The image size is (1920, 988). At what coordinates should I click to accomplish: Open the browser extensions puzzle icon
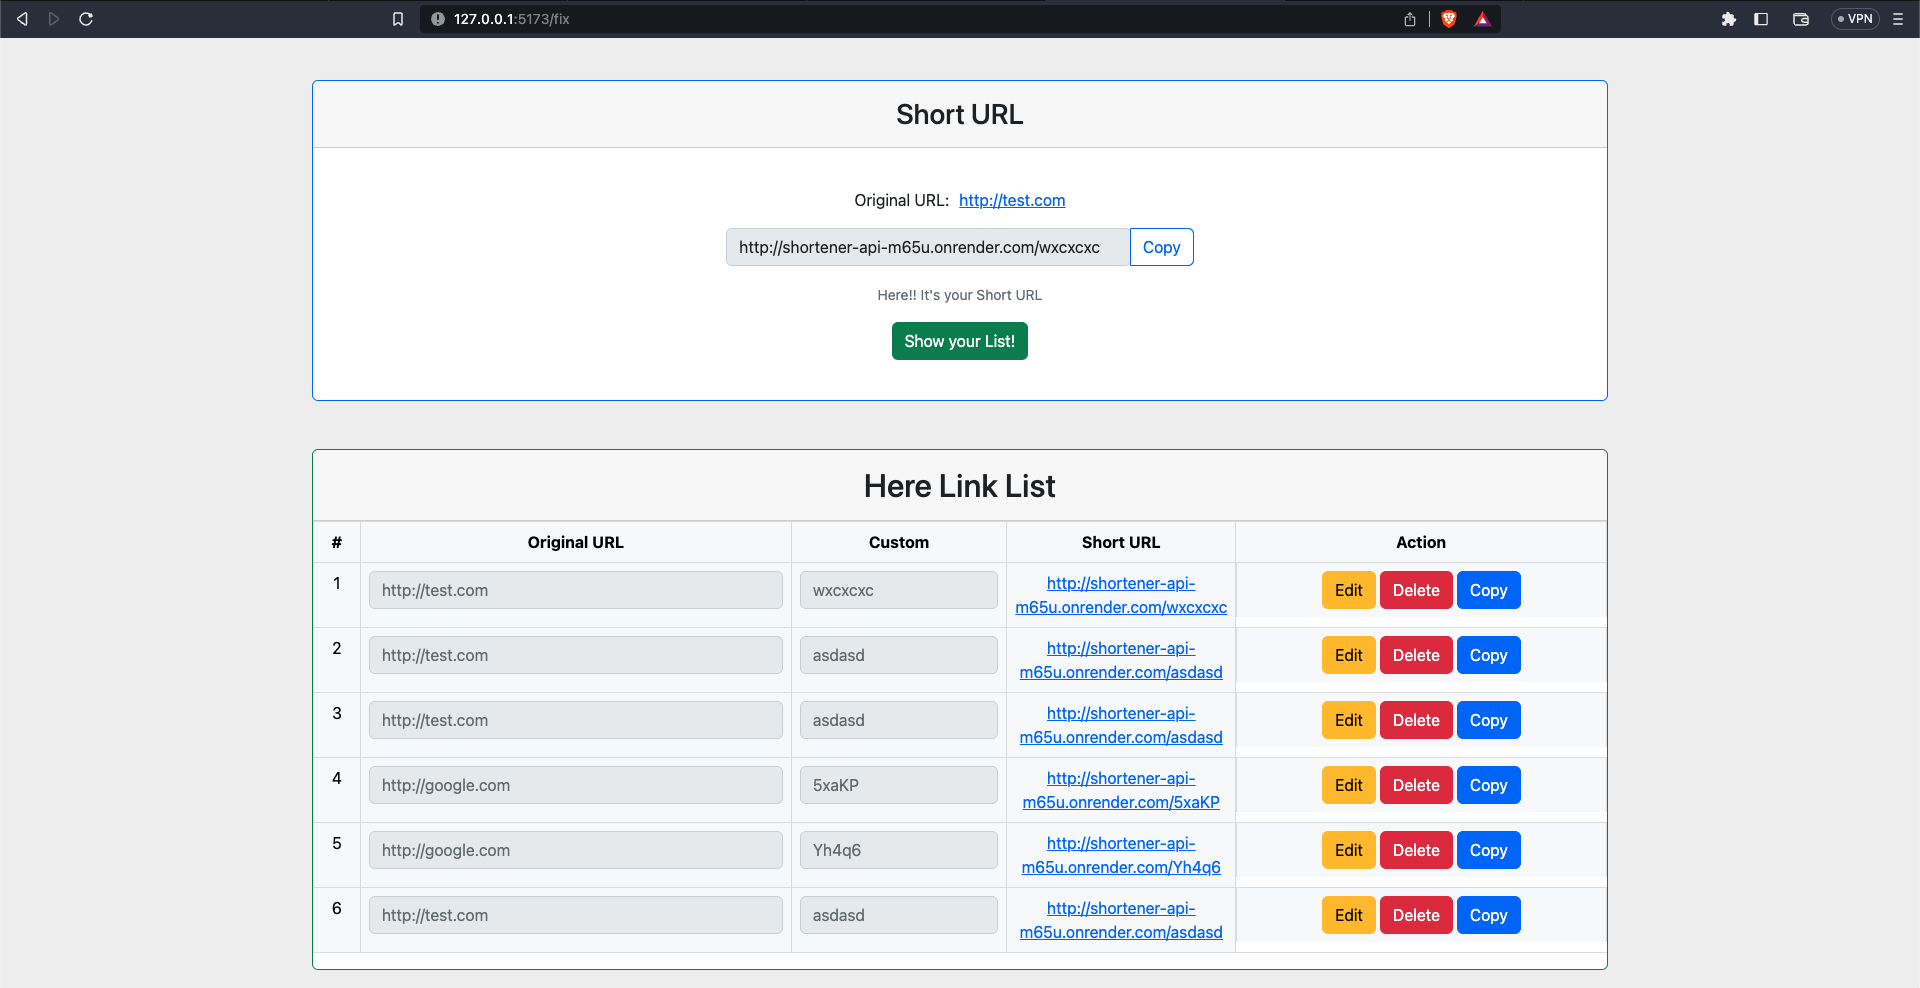point(1729,19)
